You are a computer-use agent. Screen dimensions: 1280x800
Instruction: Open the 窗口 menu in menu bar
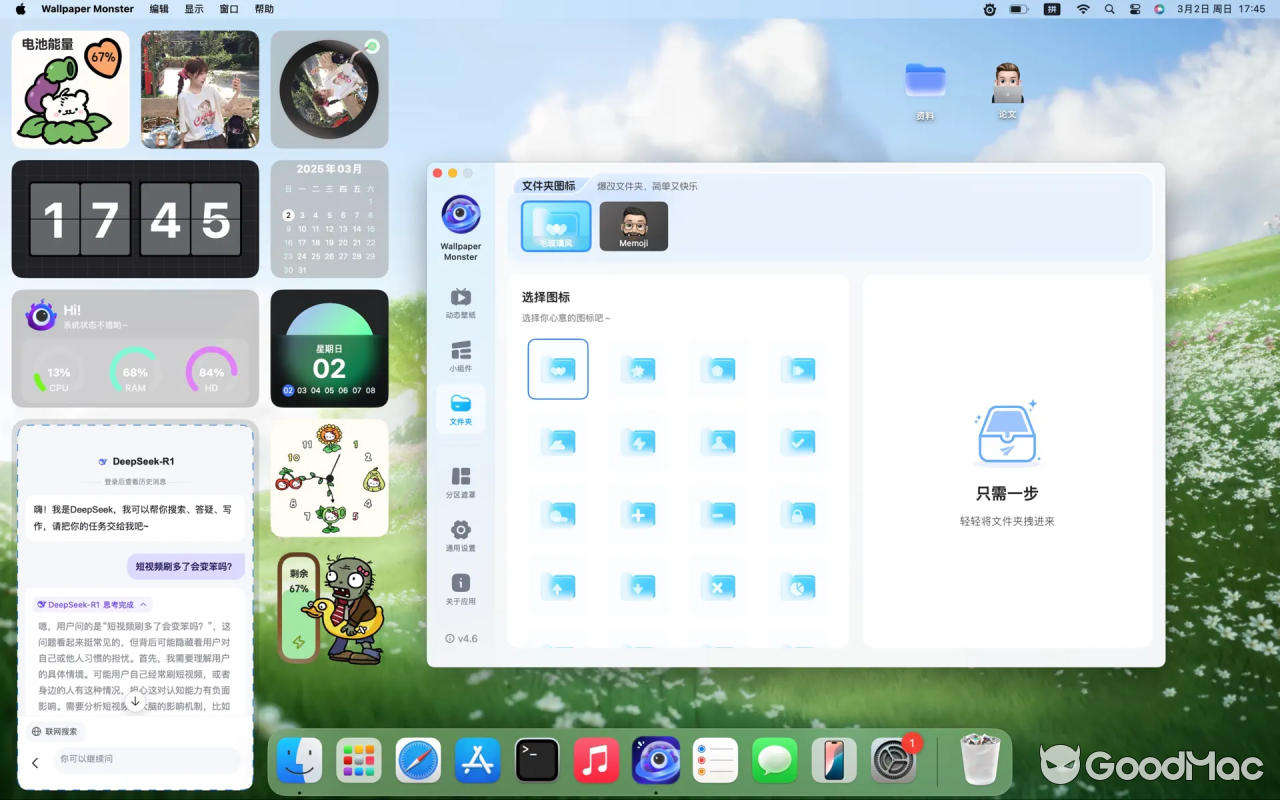pyautogui.click(x=229, y=9)
